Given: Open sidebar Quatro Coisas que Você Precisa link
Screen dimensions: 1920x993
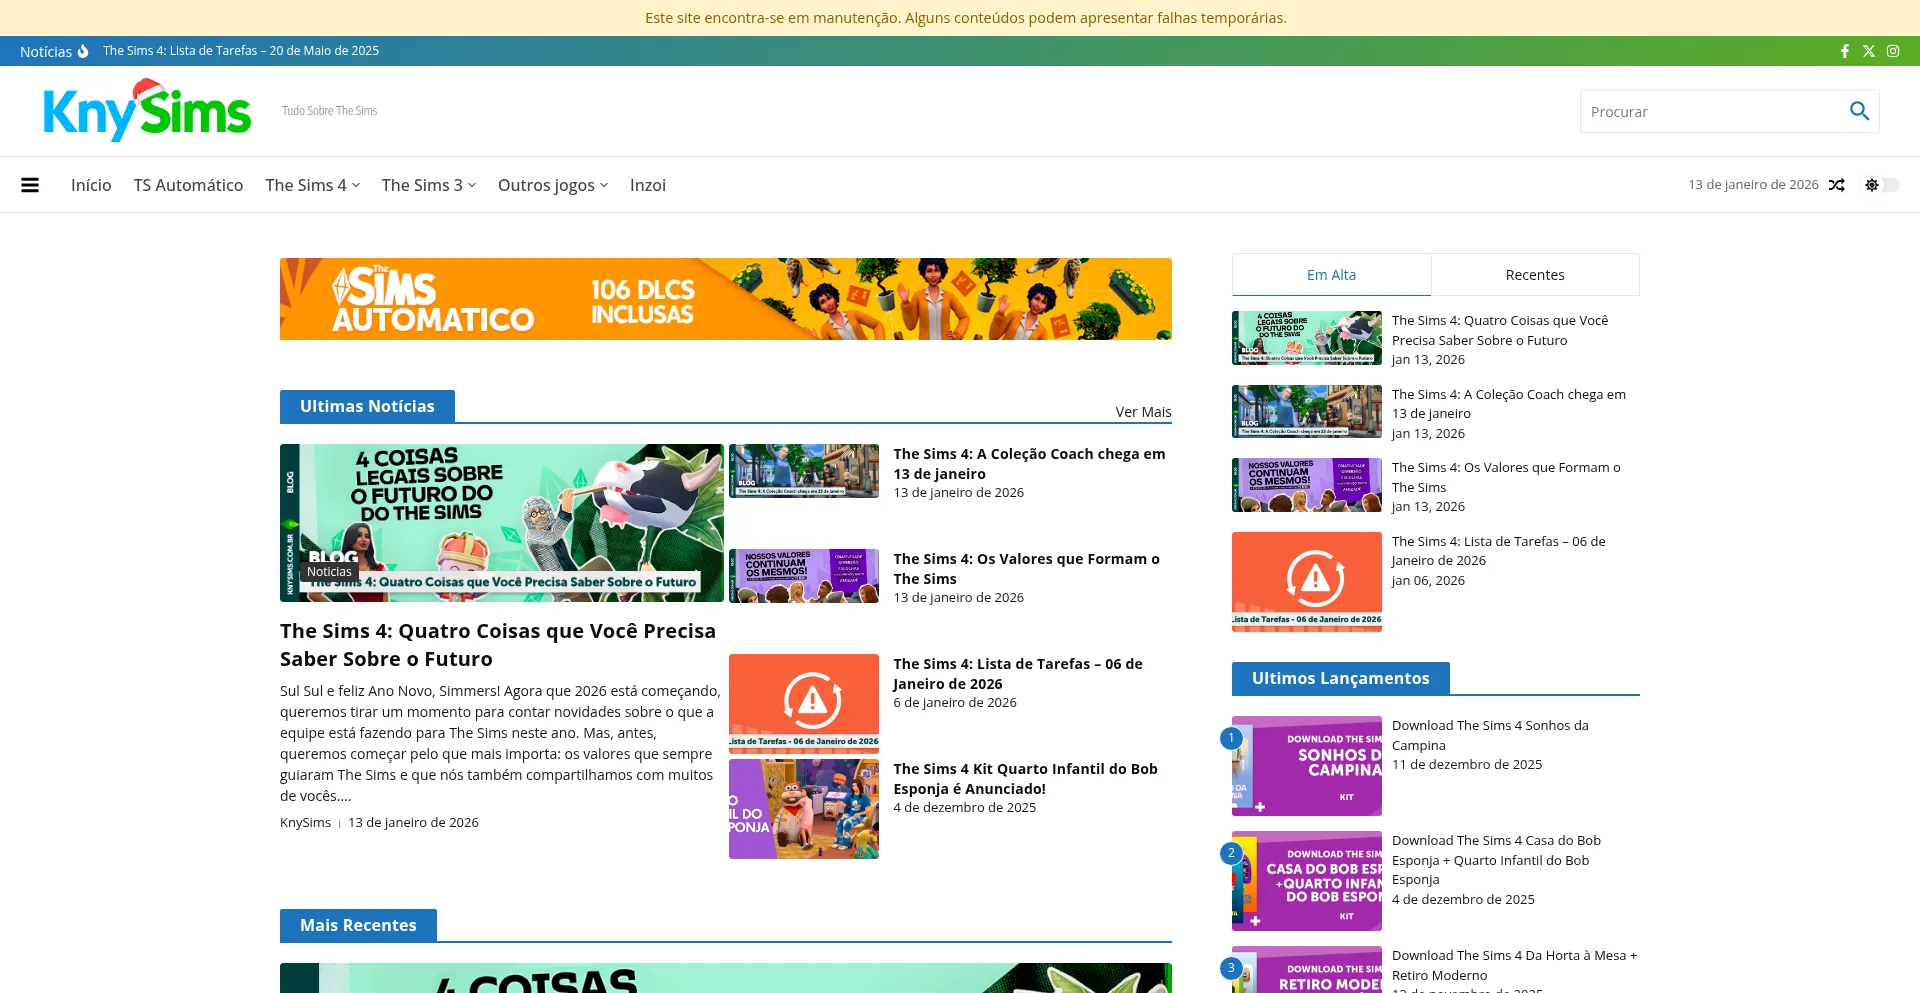Looking at the screenshot, I should coord(1500,330).
